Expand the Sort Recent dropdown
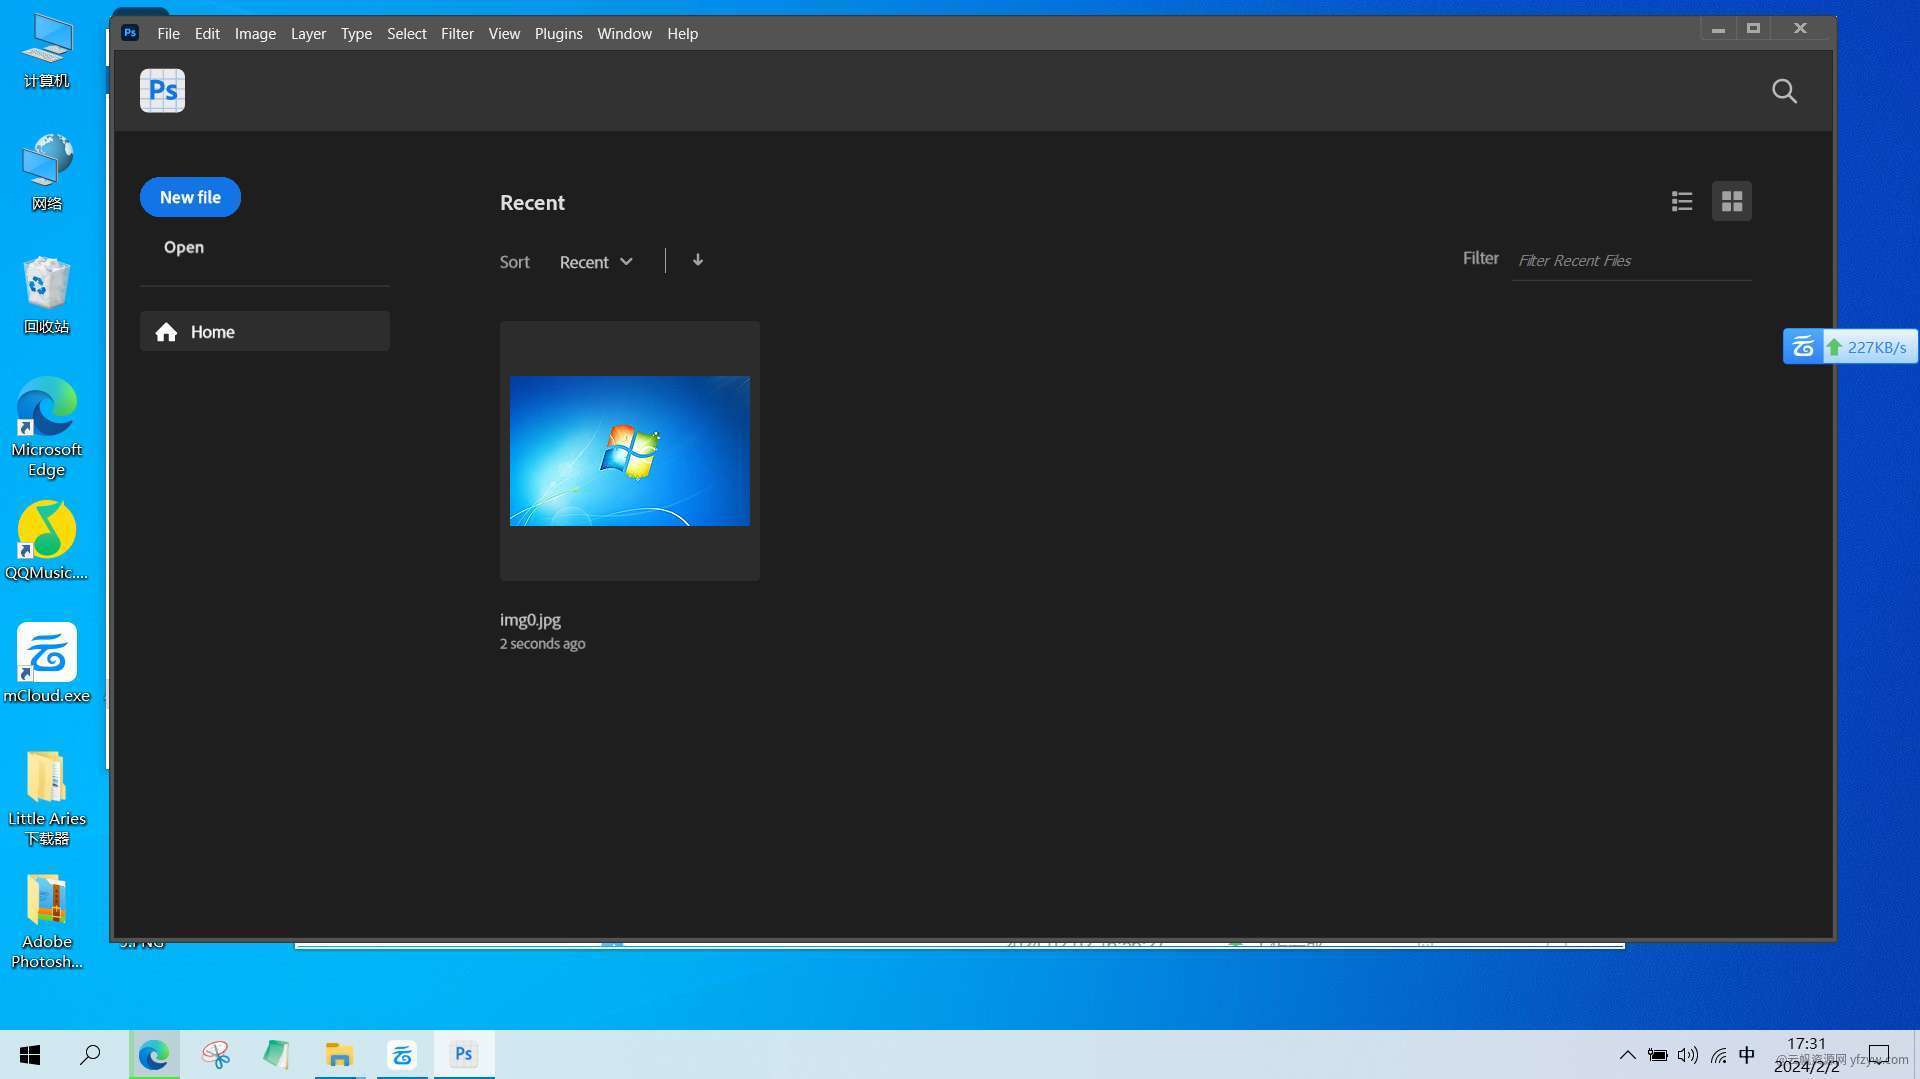 pyautogui.click(x=596, y=262)
